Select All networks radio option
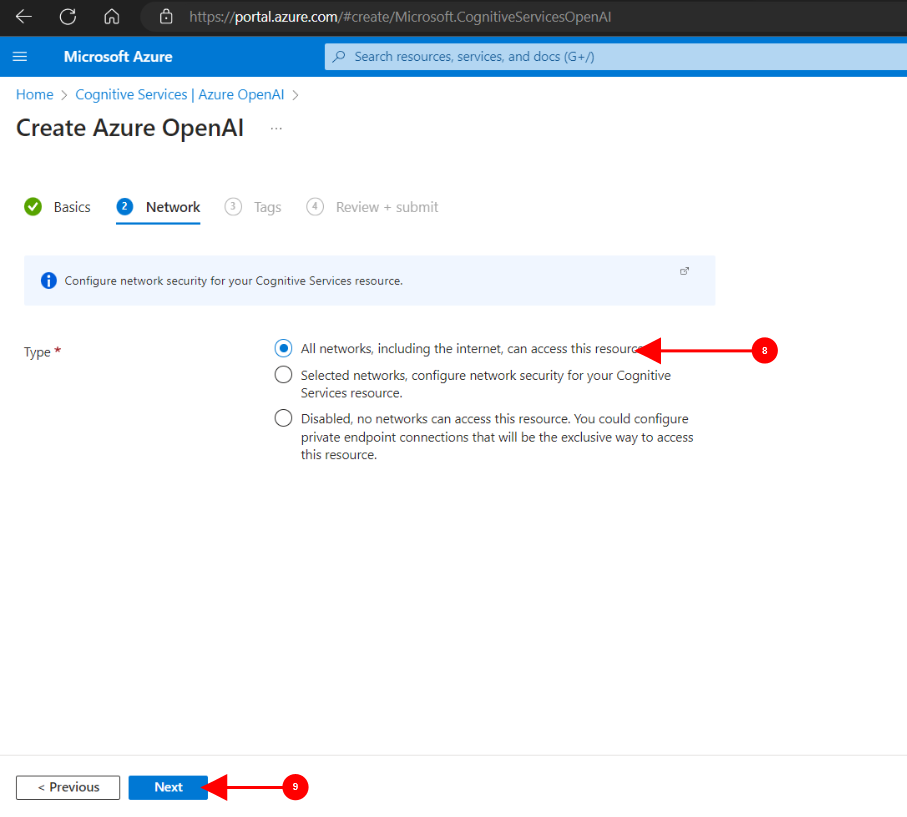907x817 pixels. pos(284,348)
